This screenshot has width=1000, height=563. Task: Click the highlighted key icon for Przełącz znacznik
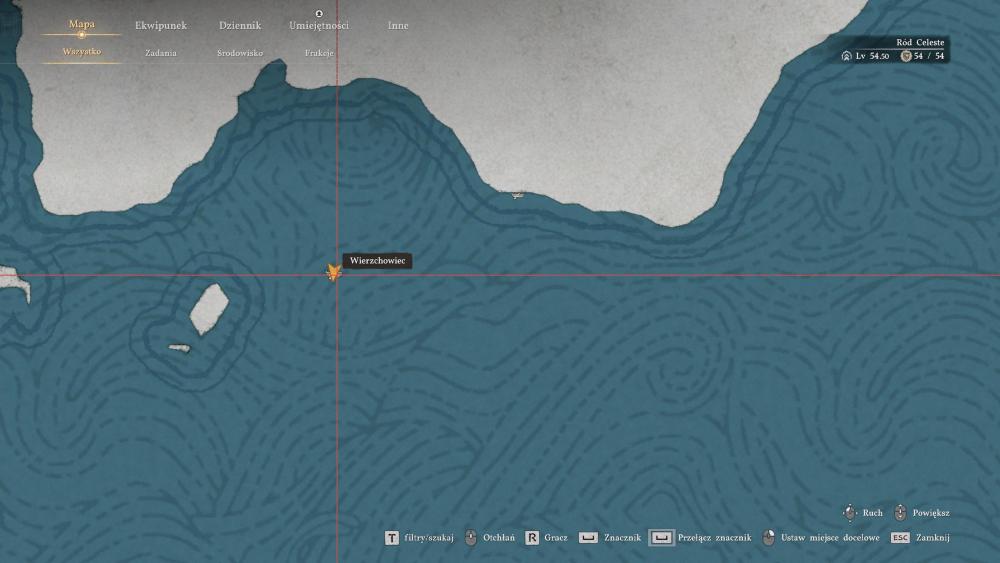pos(661,537)
